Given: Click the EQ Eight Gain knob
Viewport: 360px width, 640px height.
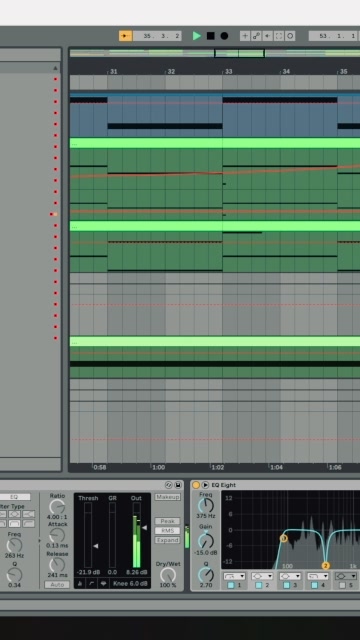Looking at the screenshot, I should click(x=206, y=541).
